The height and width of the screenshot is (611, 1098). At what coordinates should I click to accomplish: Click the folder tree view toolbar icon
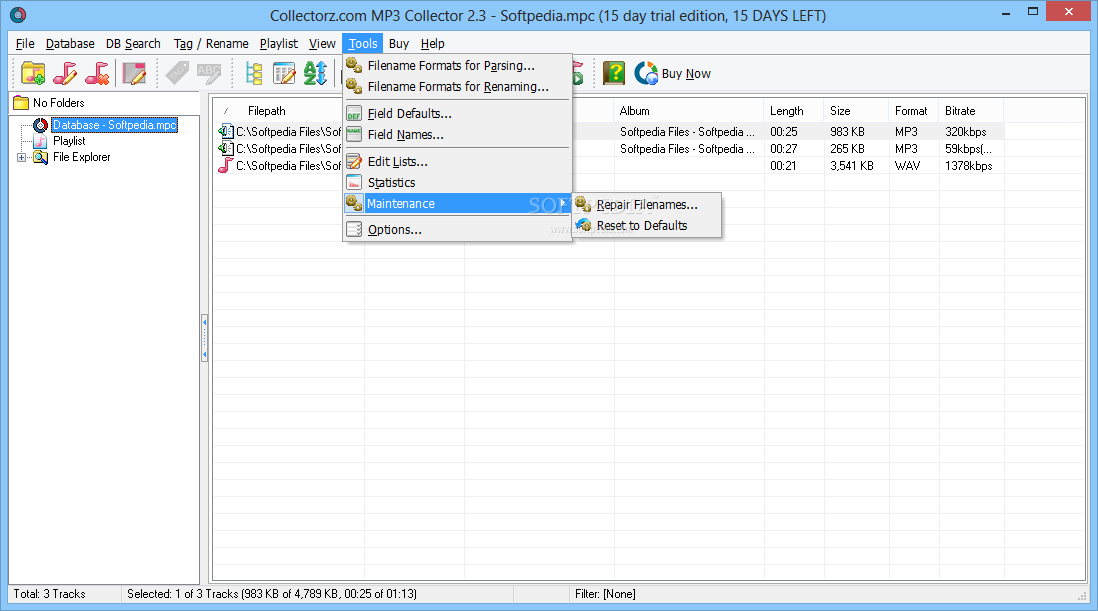253,73
